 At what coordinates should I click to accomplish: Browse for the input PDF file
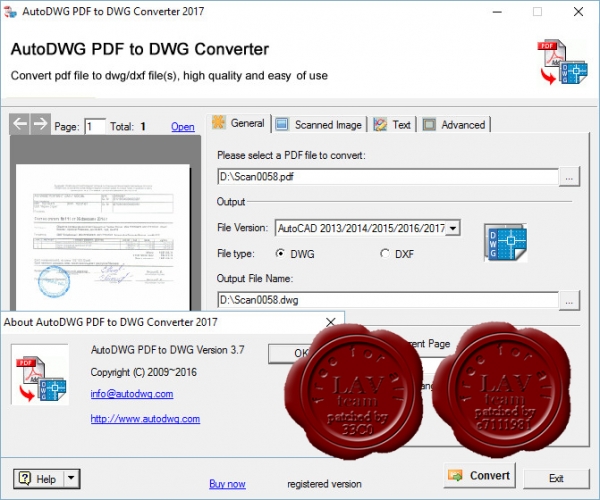569,177
